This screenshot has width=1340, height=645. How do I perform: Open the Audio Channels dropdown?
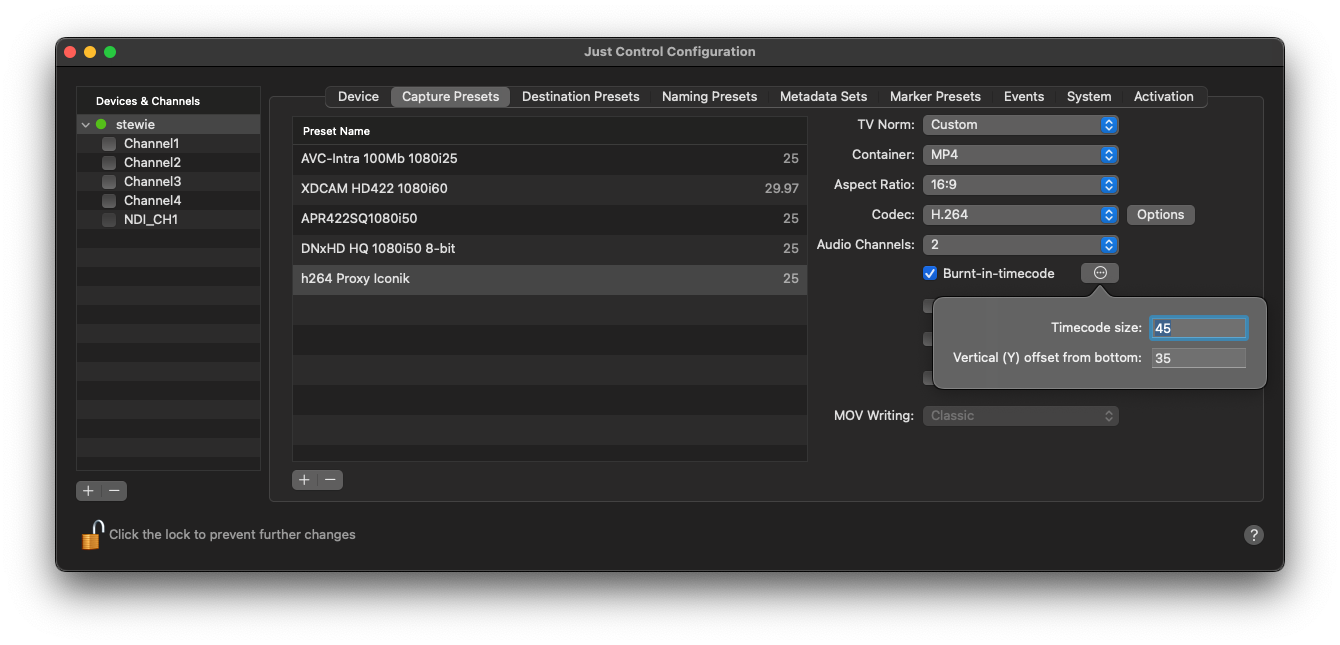[1021, 245]
